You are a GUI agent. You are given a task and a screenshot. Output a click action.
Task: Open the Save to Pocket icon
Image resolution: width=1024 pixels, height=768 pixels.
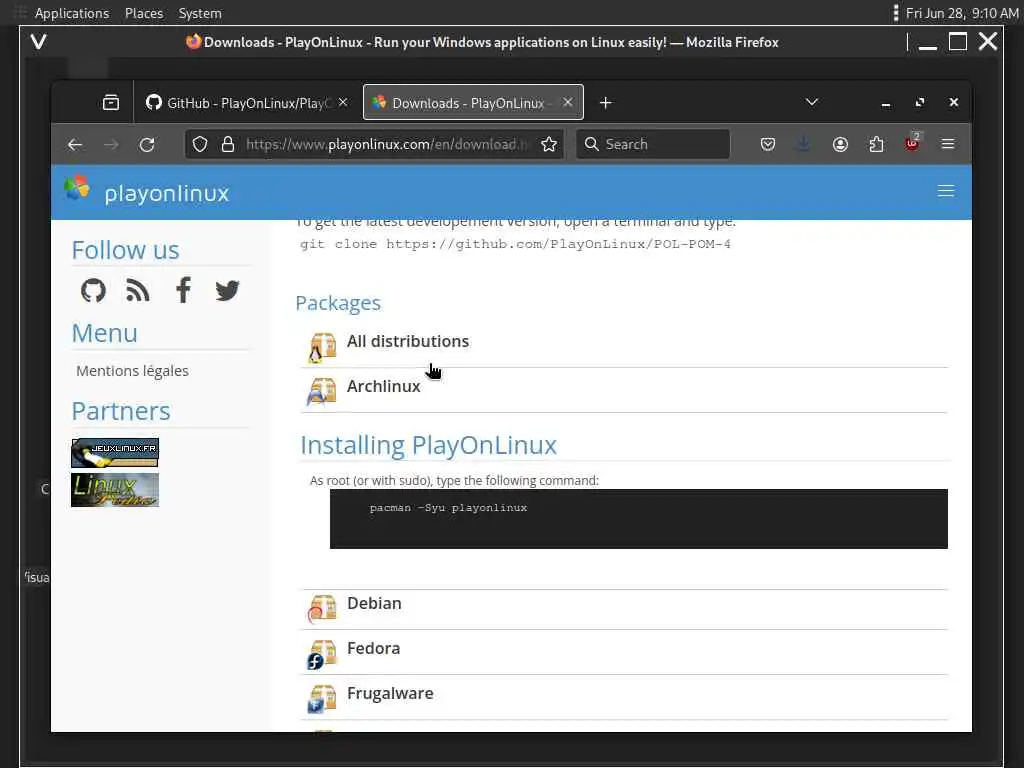coord(768,144)
